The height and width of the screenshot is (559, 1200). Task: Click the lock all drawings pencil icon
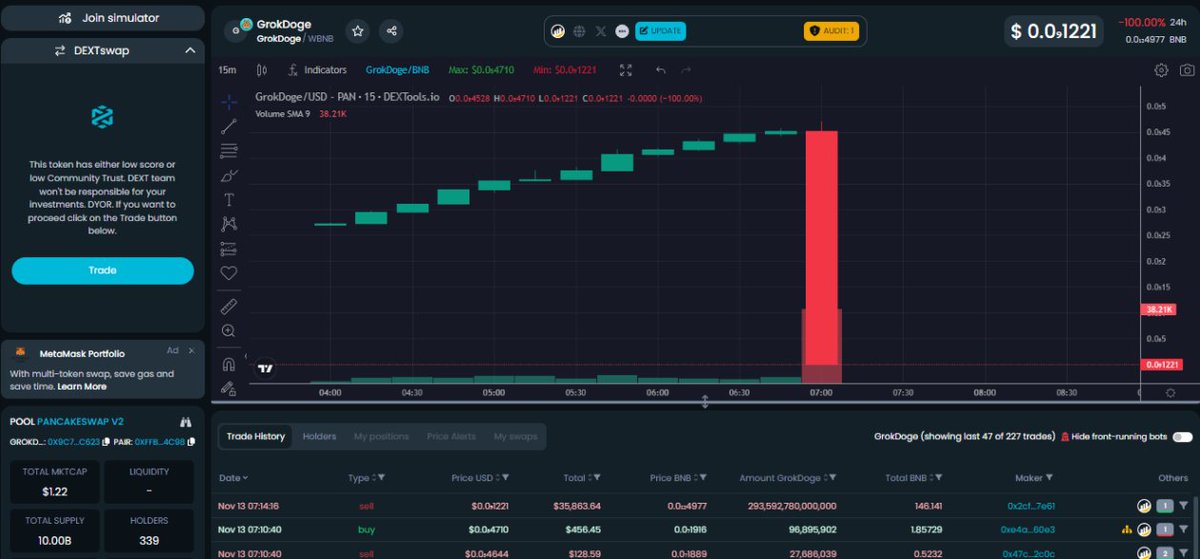coord(229,388)
